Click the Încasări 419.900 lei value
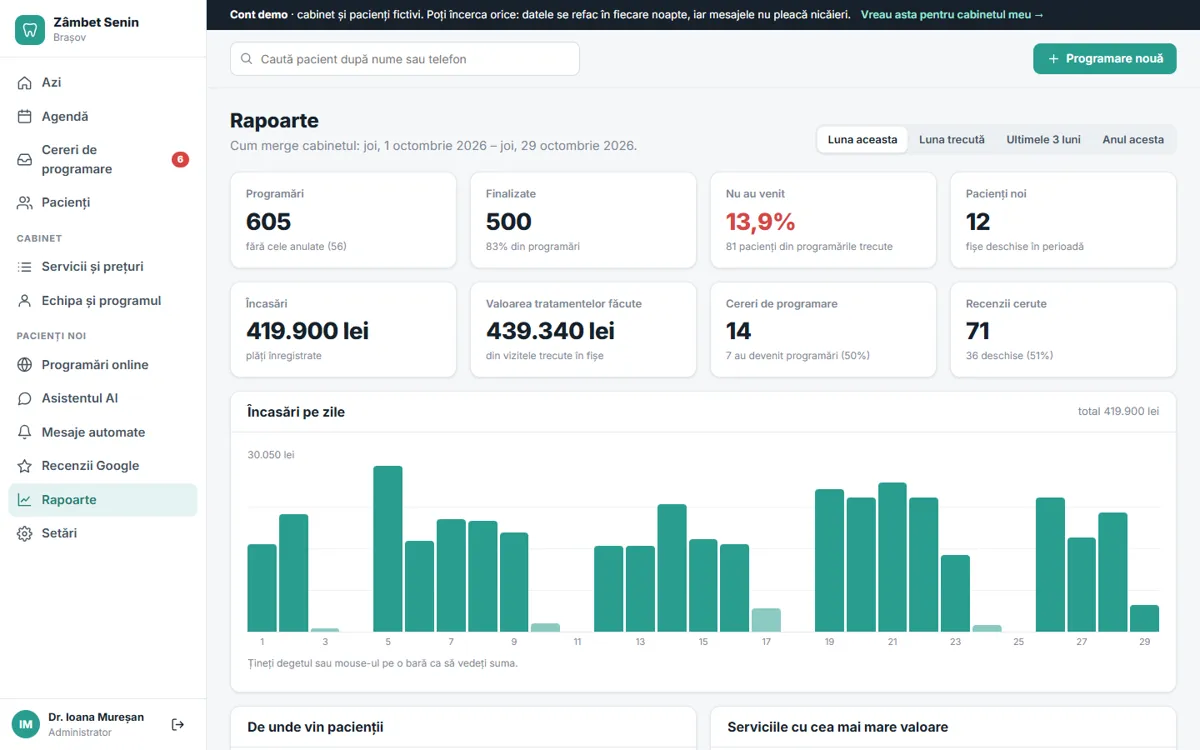Screen dimensions: 1200x750 307,331
